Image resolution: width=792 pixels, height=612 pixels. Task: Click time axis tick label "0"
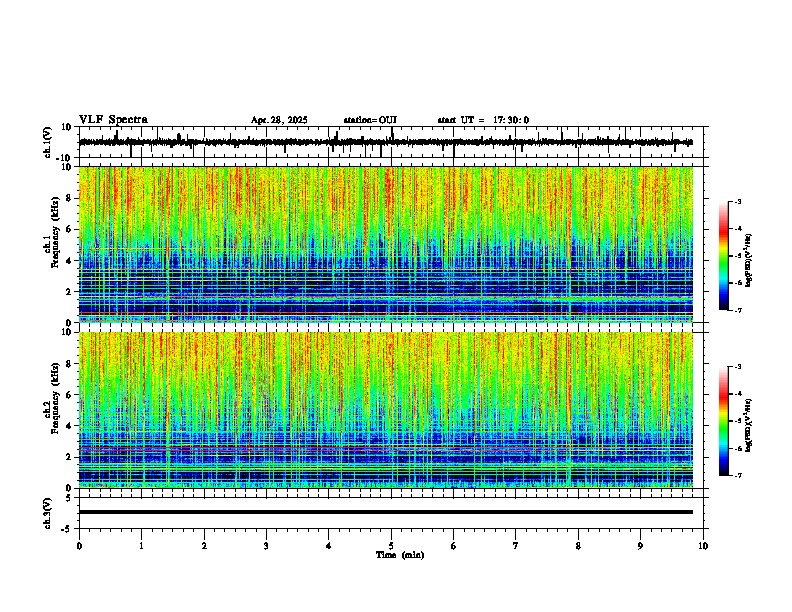click(x=79, y=546)
